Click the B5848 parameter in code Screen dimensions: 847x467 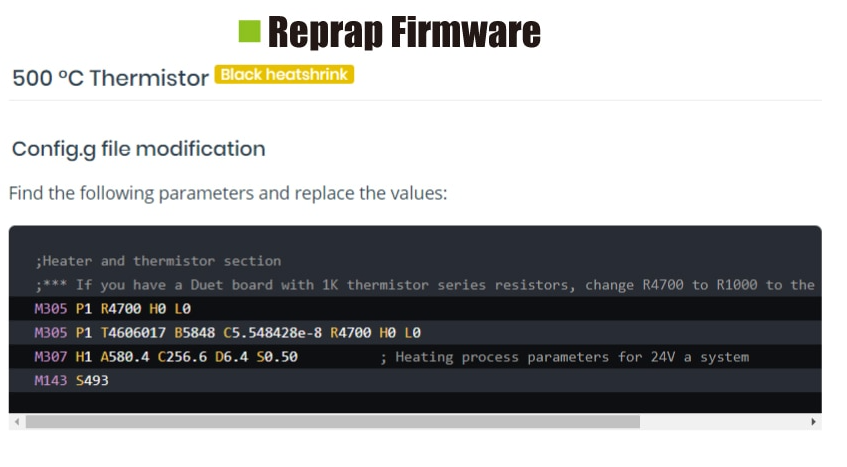coord(194,333)
